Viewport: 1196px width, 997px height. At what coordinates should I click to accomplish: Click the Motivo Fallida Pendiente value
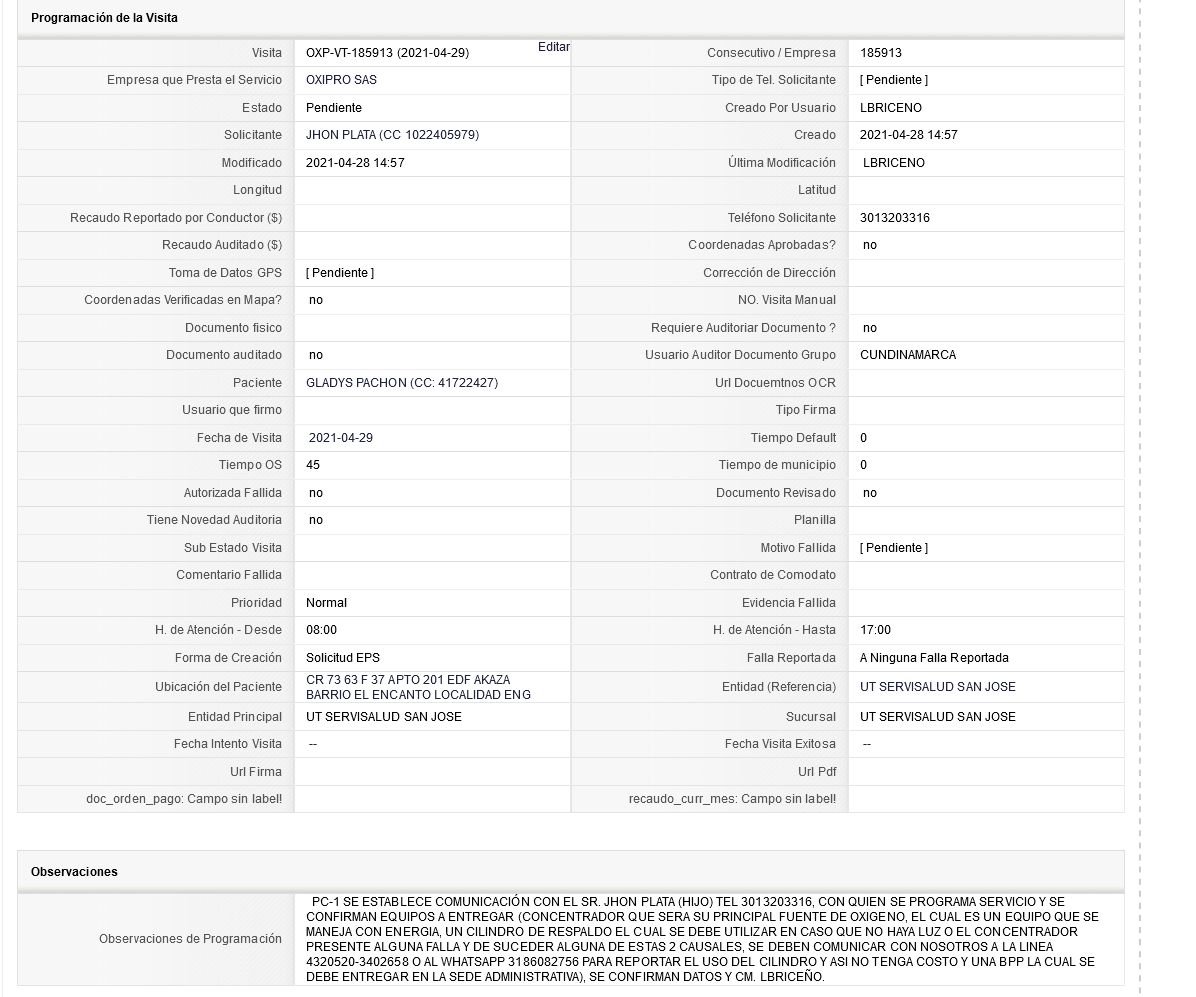pyautogui.click(x=893, y=548)
